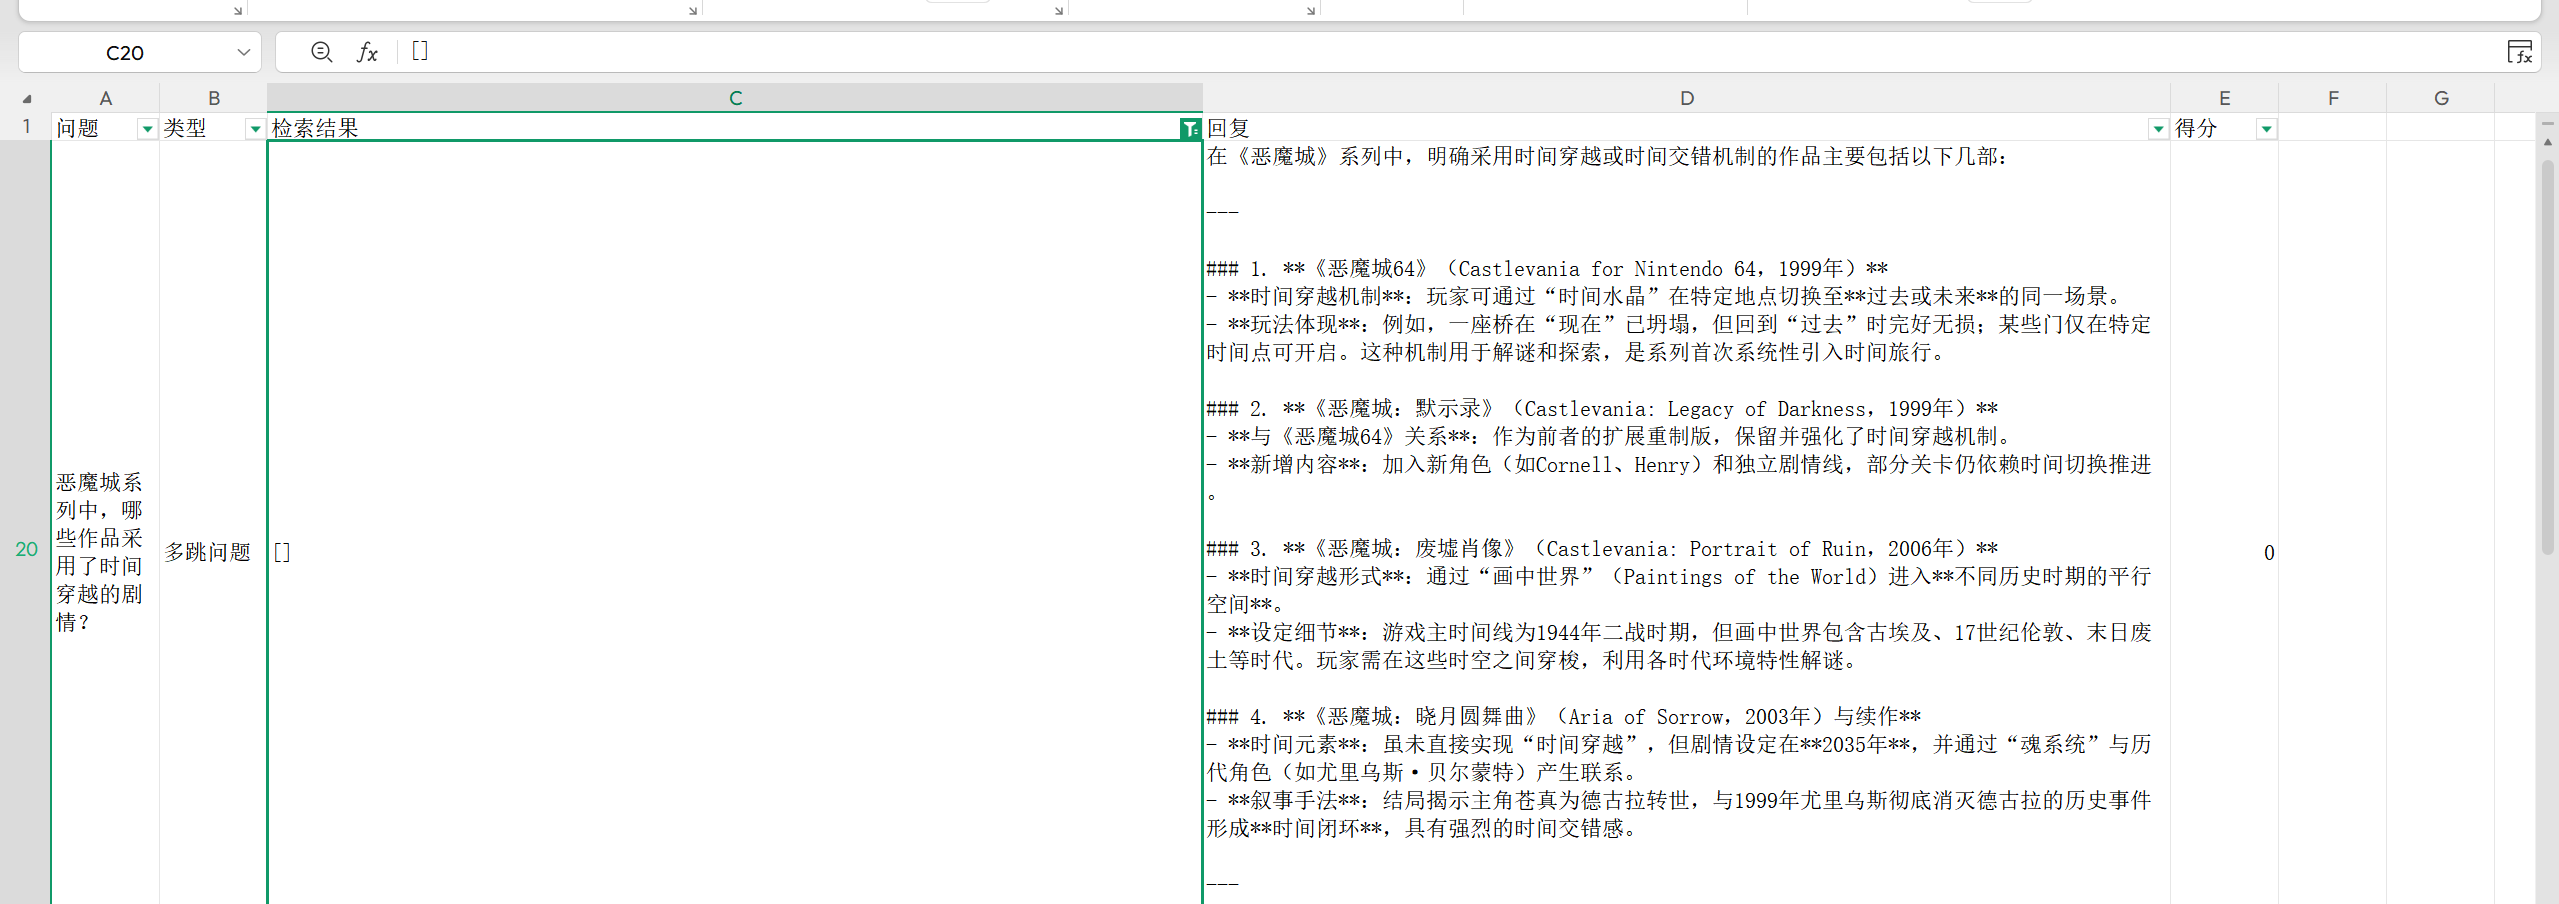Select column C header
Viewport: 2559px width, 904px height.
(x=735, y=98)
